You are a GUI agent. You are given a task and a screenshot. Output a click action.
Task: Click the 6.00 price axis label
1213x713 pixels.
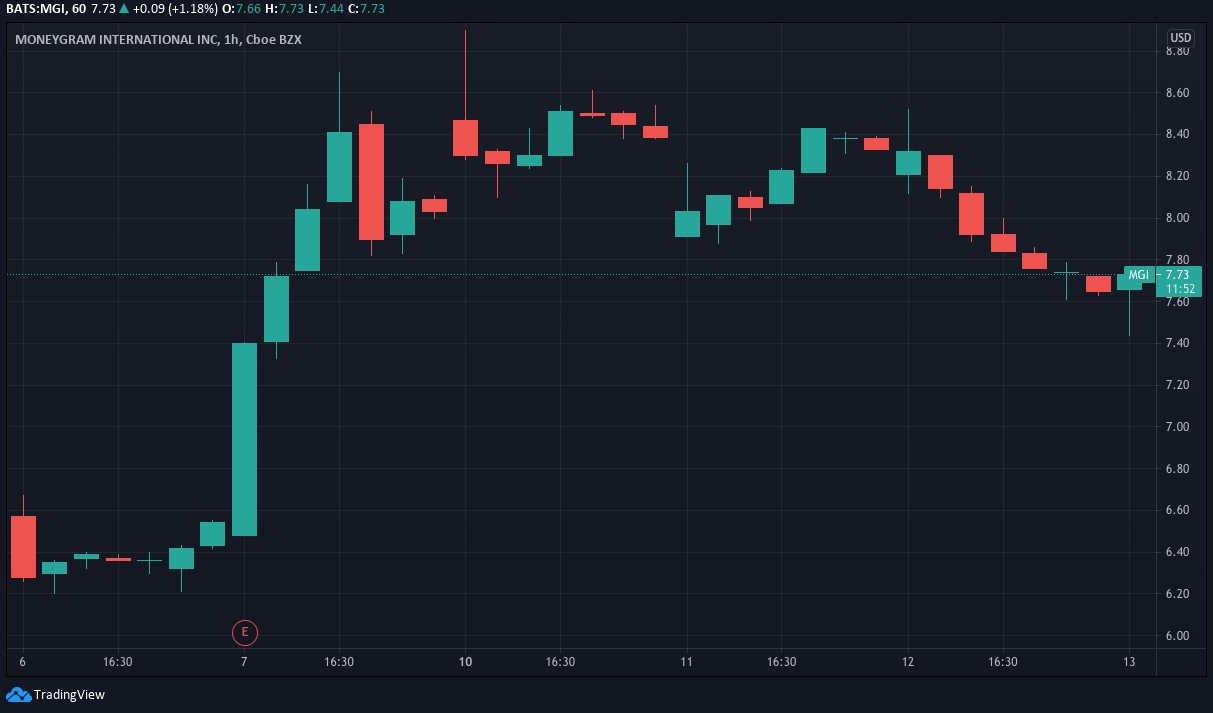point(1177,636)
